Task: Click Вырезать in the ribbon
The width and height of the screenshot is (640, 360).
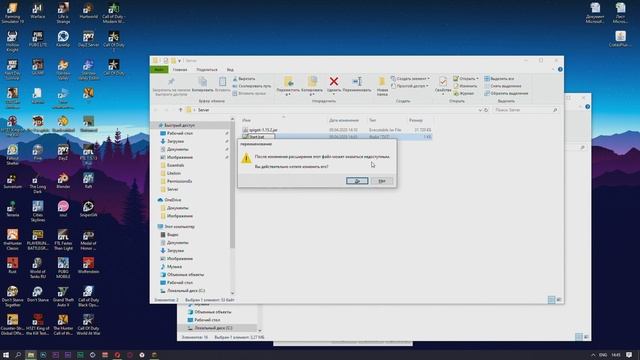Action: click(x=244, y=78)
